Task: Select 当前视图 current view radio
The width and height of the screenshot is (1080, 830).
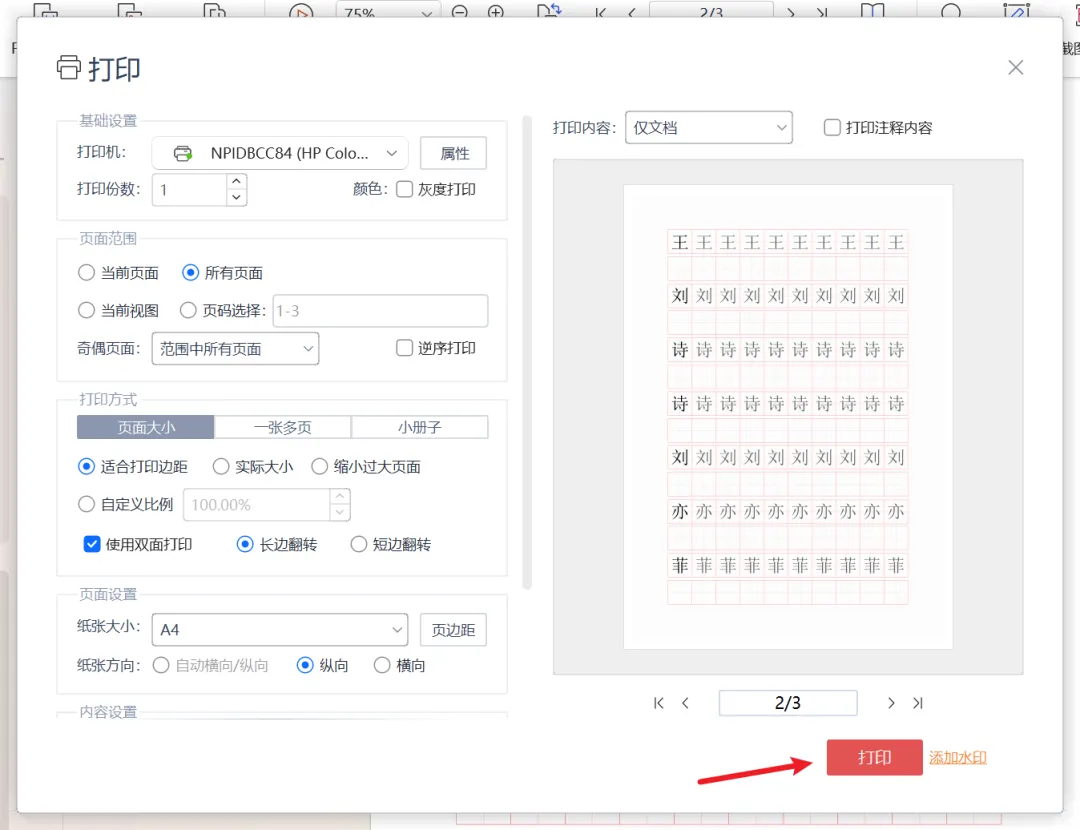Action: 86,311
